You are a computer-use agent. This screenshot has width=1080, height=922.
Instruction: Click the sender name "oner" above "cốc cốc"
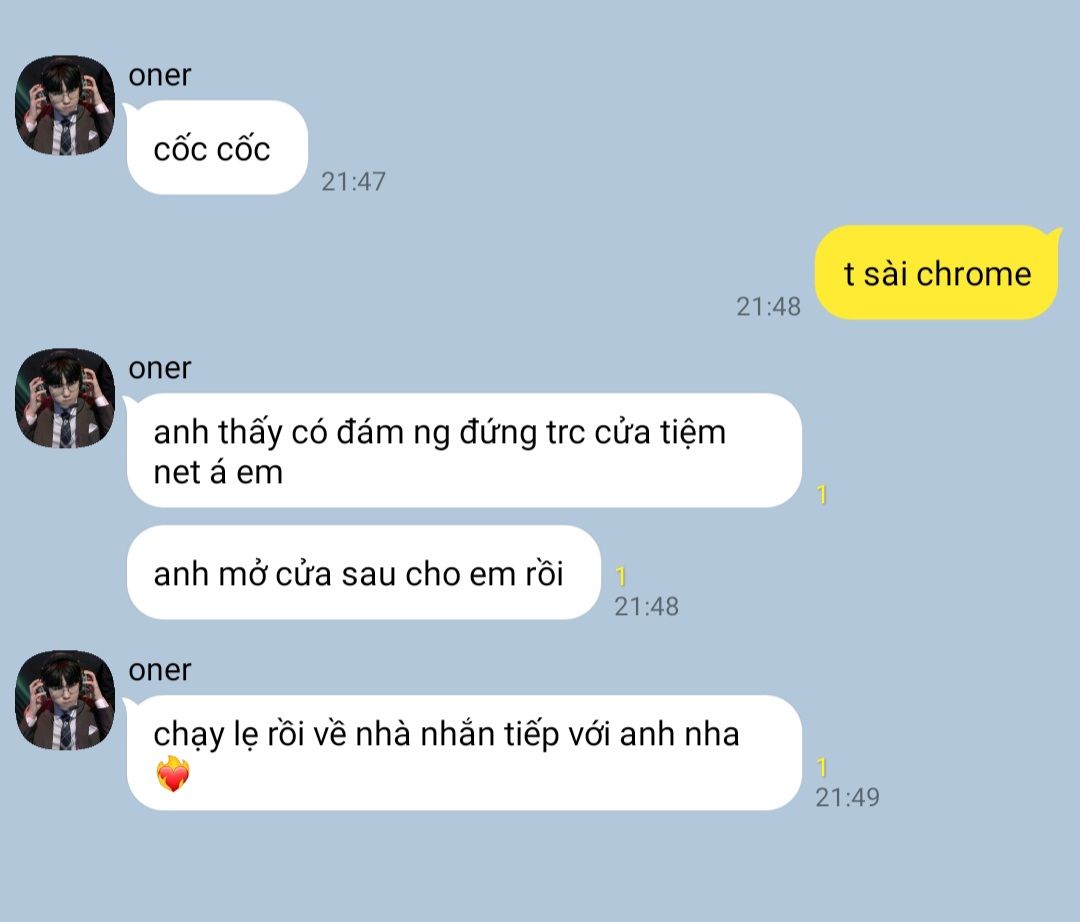pos(160,75)
